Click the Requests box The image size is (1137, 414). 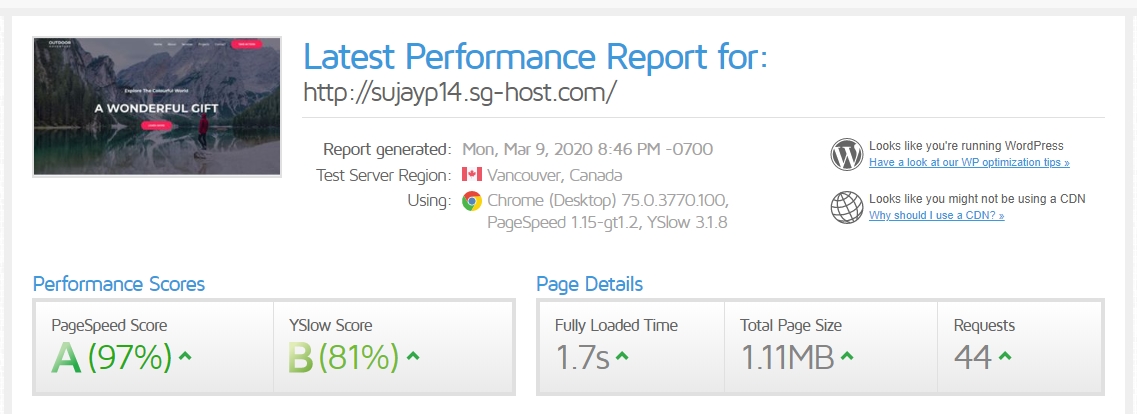(x=1020, y=347)
